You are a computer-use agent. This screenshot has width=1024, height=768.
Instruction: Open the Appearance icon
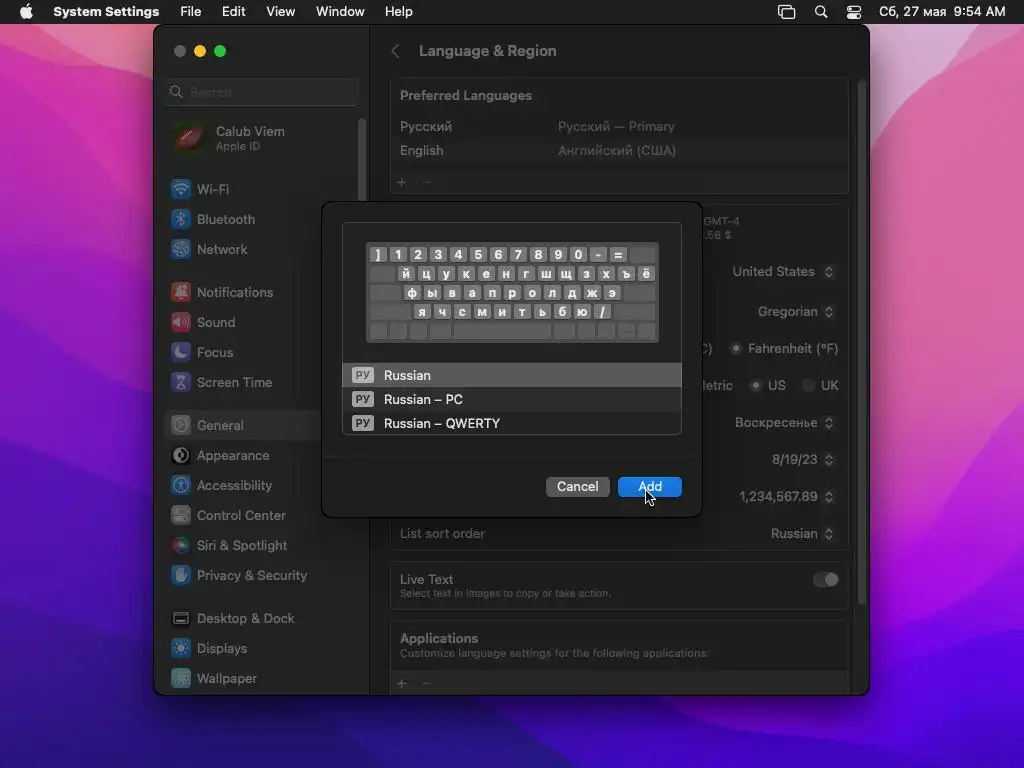[x=181, y=455]
